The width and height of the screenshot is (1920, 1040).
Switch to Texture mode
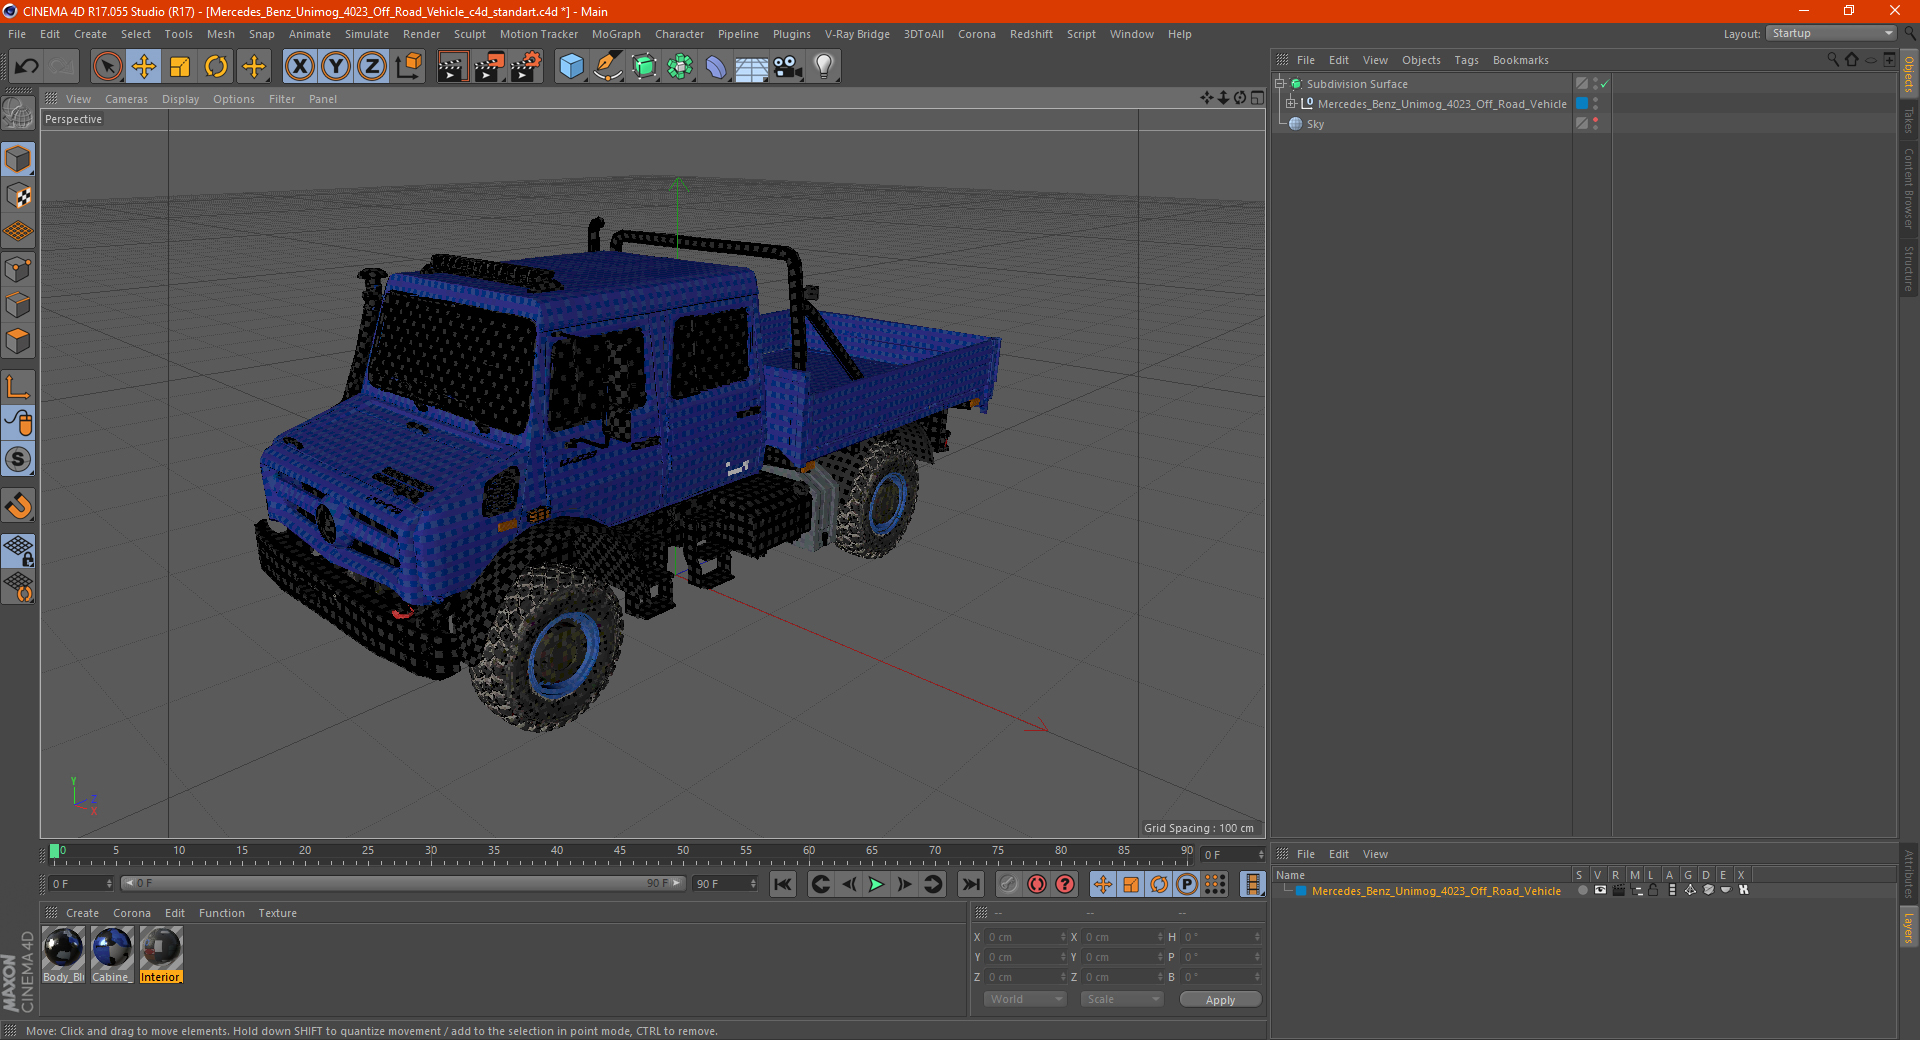[18, 195]
